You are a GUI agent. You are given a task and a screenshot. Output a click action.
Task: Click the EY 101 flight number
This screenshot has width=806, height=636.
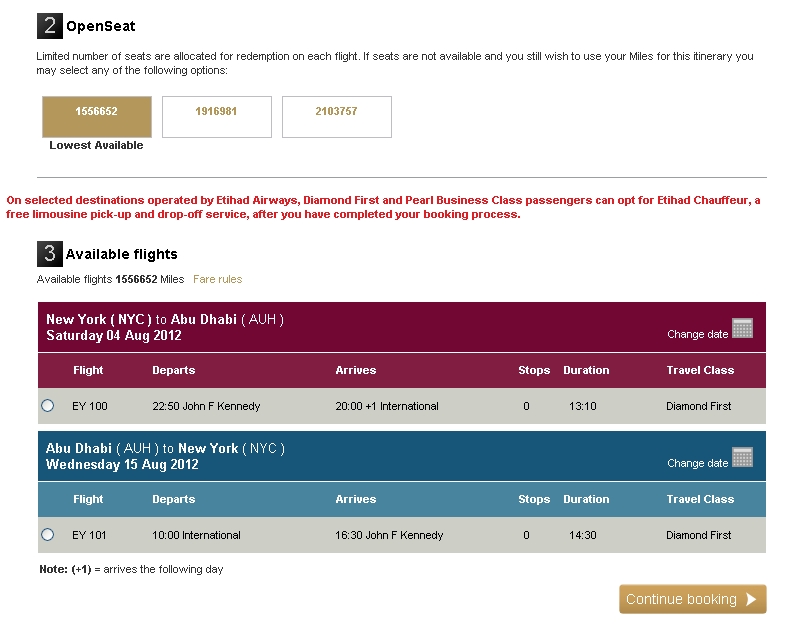(89, 535)
